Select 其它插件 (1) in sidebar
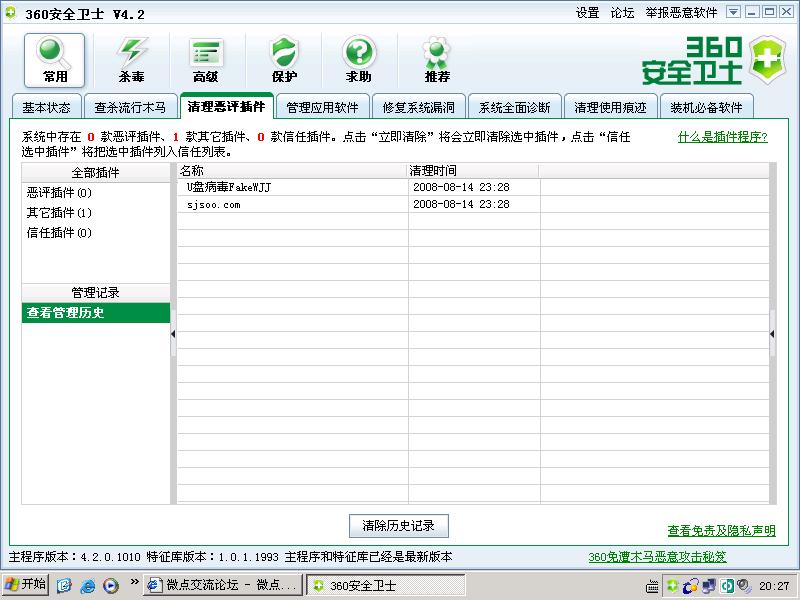The image size is (800, 600). pyautogui.click(x=59, y=213)
